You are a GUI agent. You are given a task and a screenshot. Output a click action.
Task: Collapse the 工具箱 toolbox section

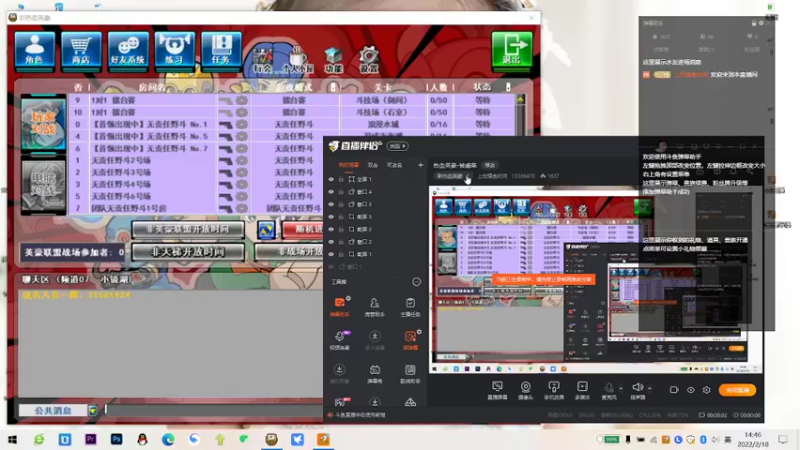[x=416, y=282]
